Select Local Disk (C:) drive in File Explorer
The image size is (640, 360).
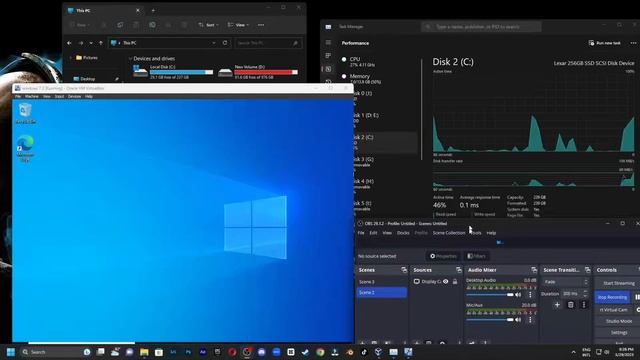173,72
